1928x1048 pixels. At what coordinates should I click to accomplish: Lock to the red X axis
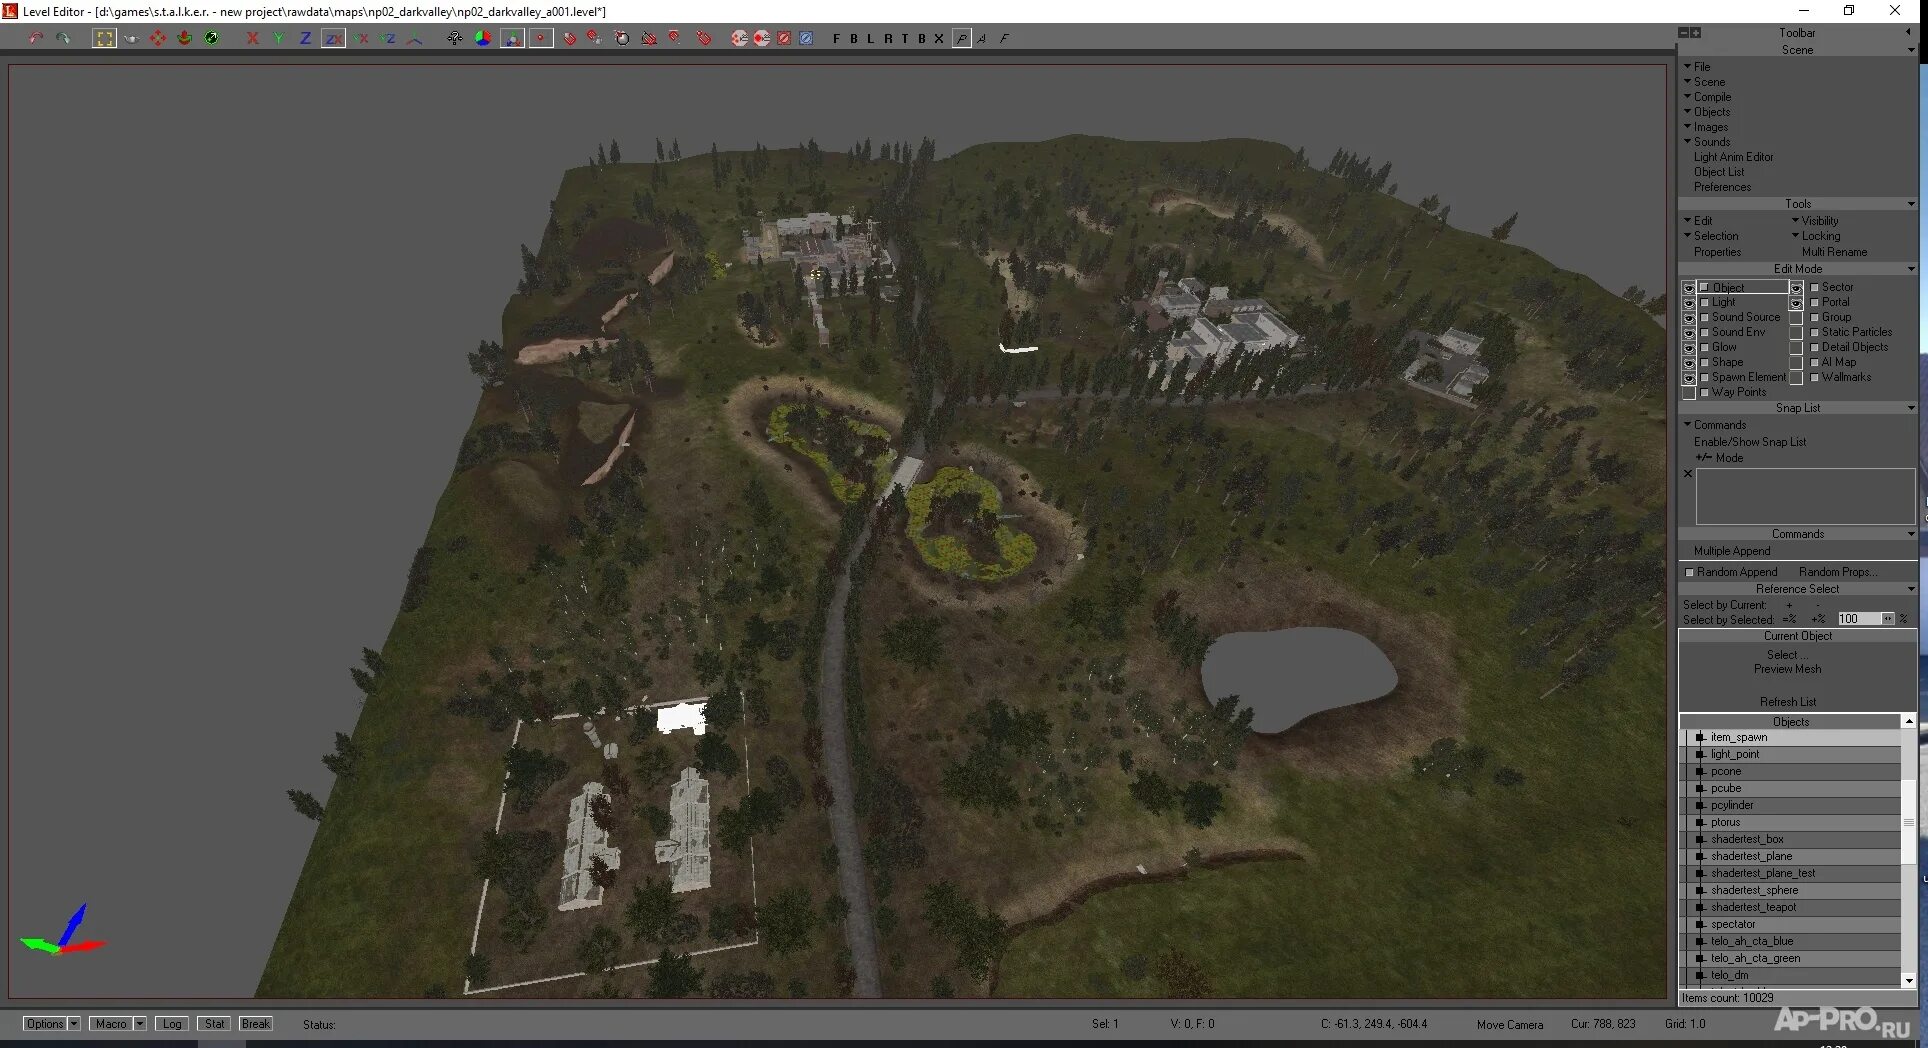point(252,38)
